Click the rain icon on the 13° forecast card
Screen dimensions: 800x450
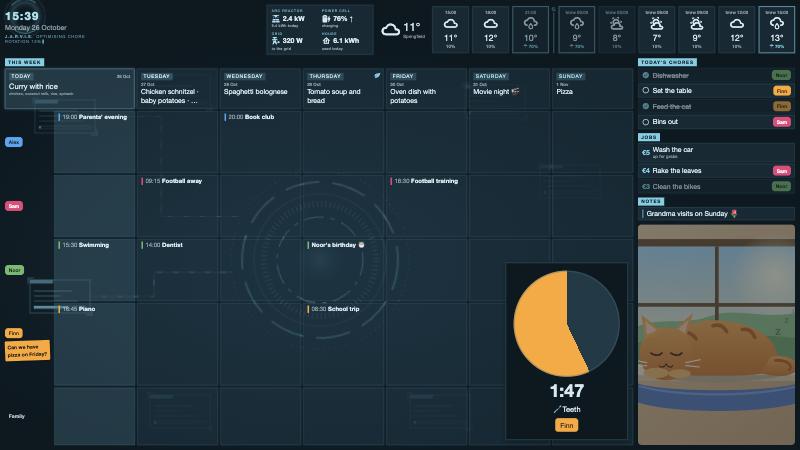click(777, 23)
